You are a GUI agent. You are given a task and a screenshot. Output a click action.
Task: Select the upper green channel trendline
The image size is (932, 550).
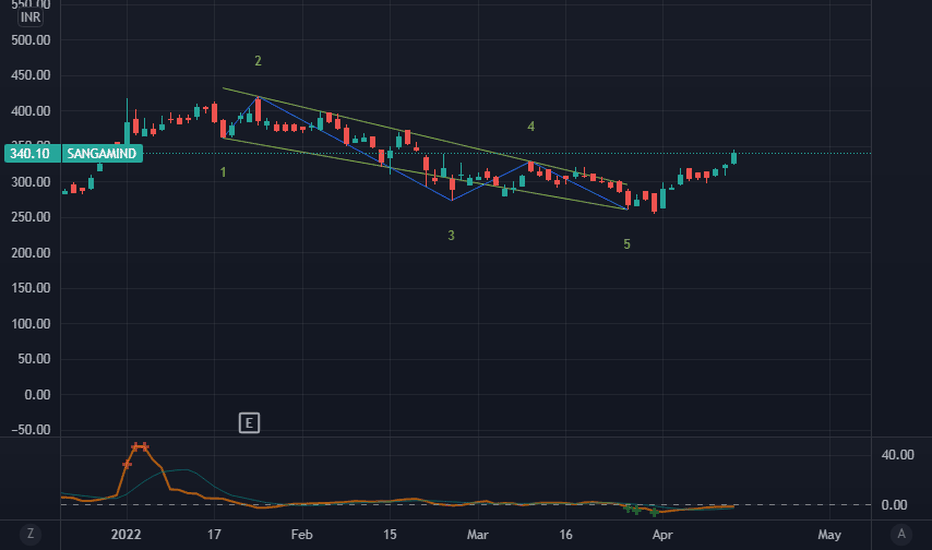pyautogui.click(x=424, y=136)
